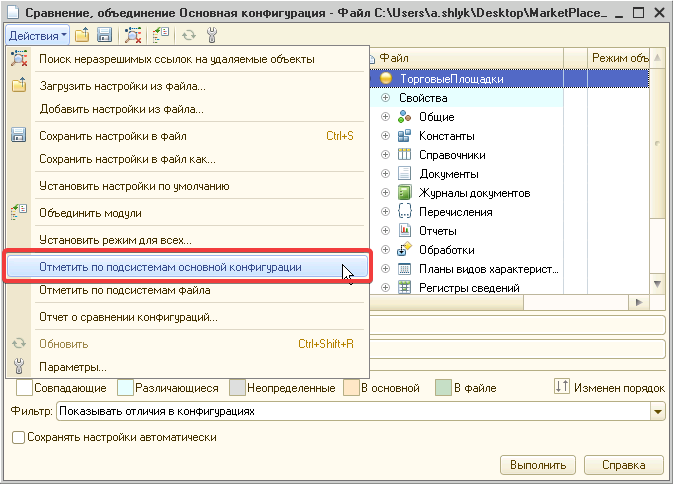Click the merge modules toolbar icon
Image resolution: width=673 pixels, height=484 pixels.
point(162,35)
